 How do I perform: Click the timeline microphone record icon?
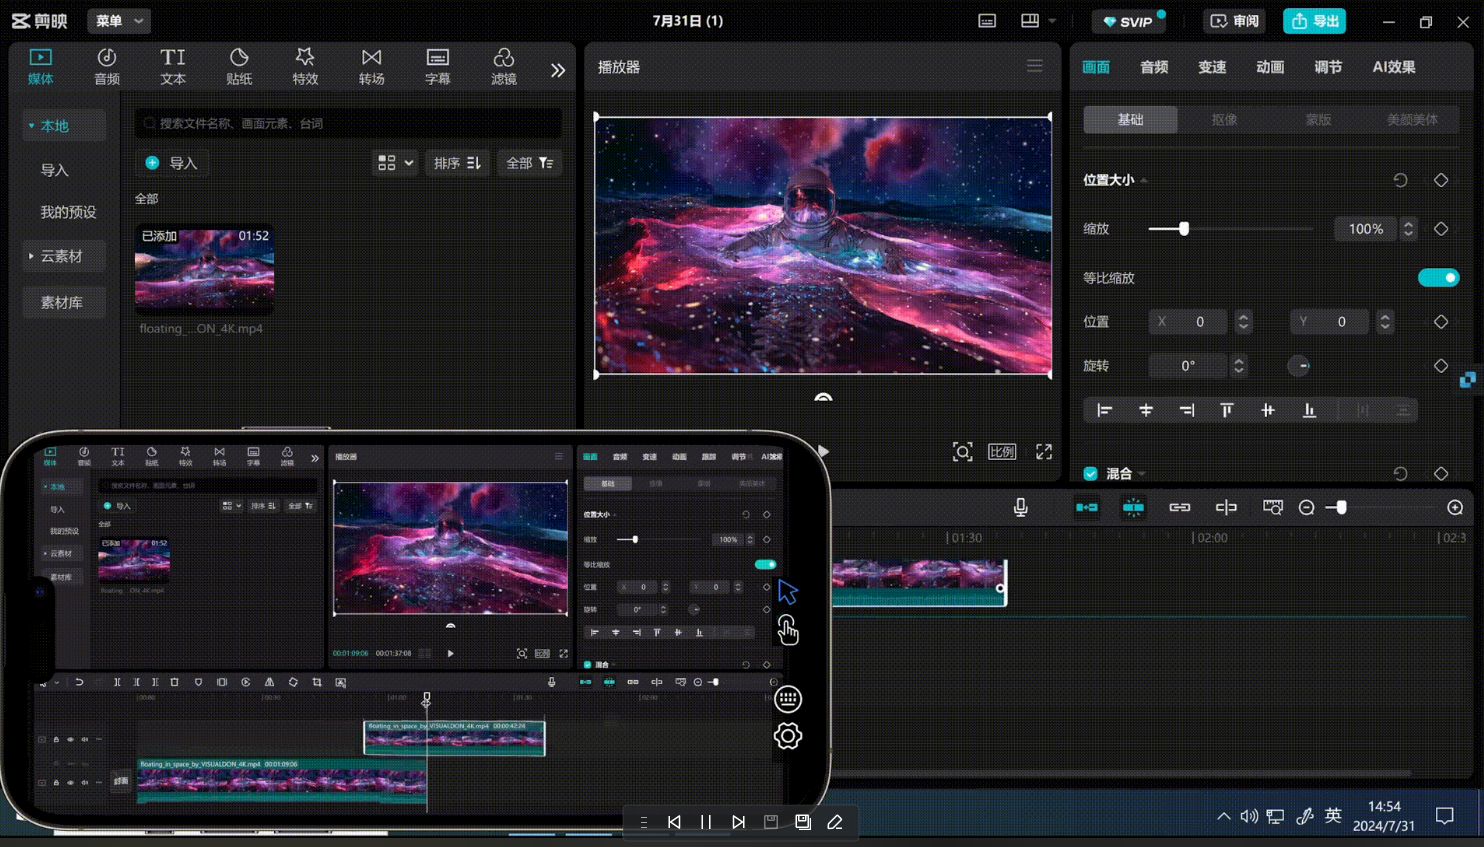click(1021, 508)
